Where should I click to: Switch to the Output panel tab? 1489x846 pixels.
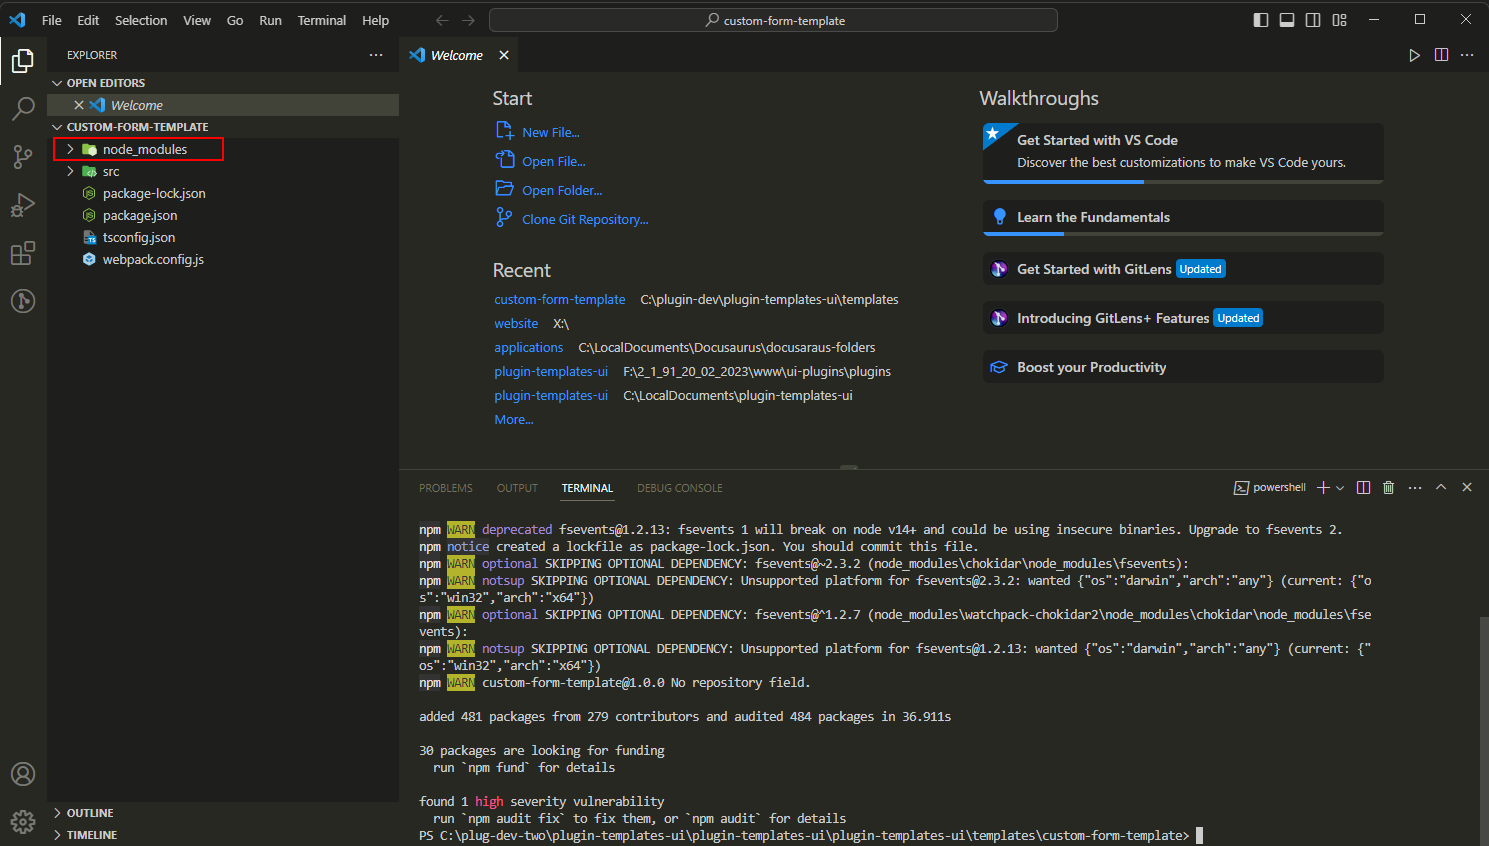point(517,488)
